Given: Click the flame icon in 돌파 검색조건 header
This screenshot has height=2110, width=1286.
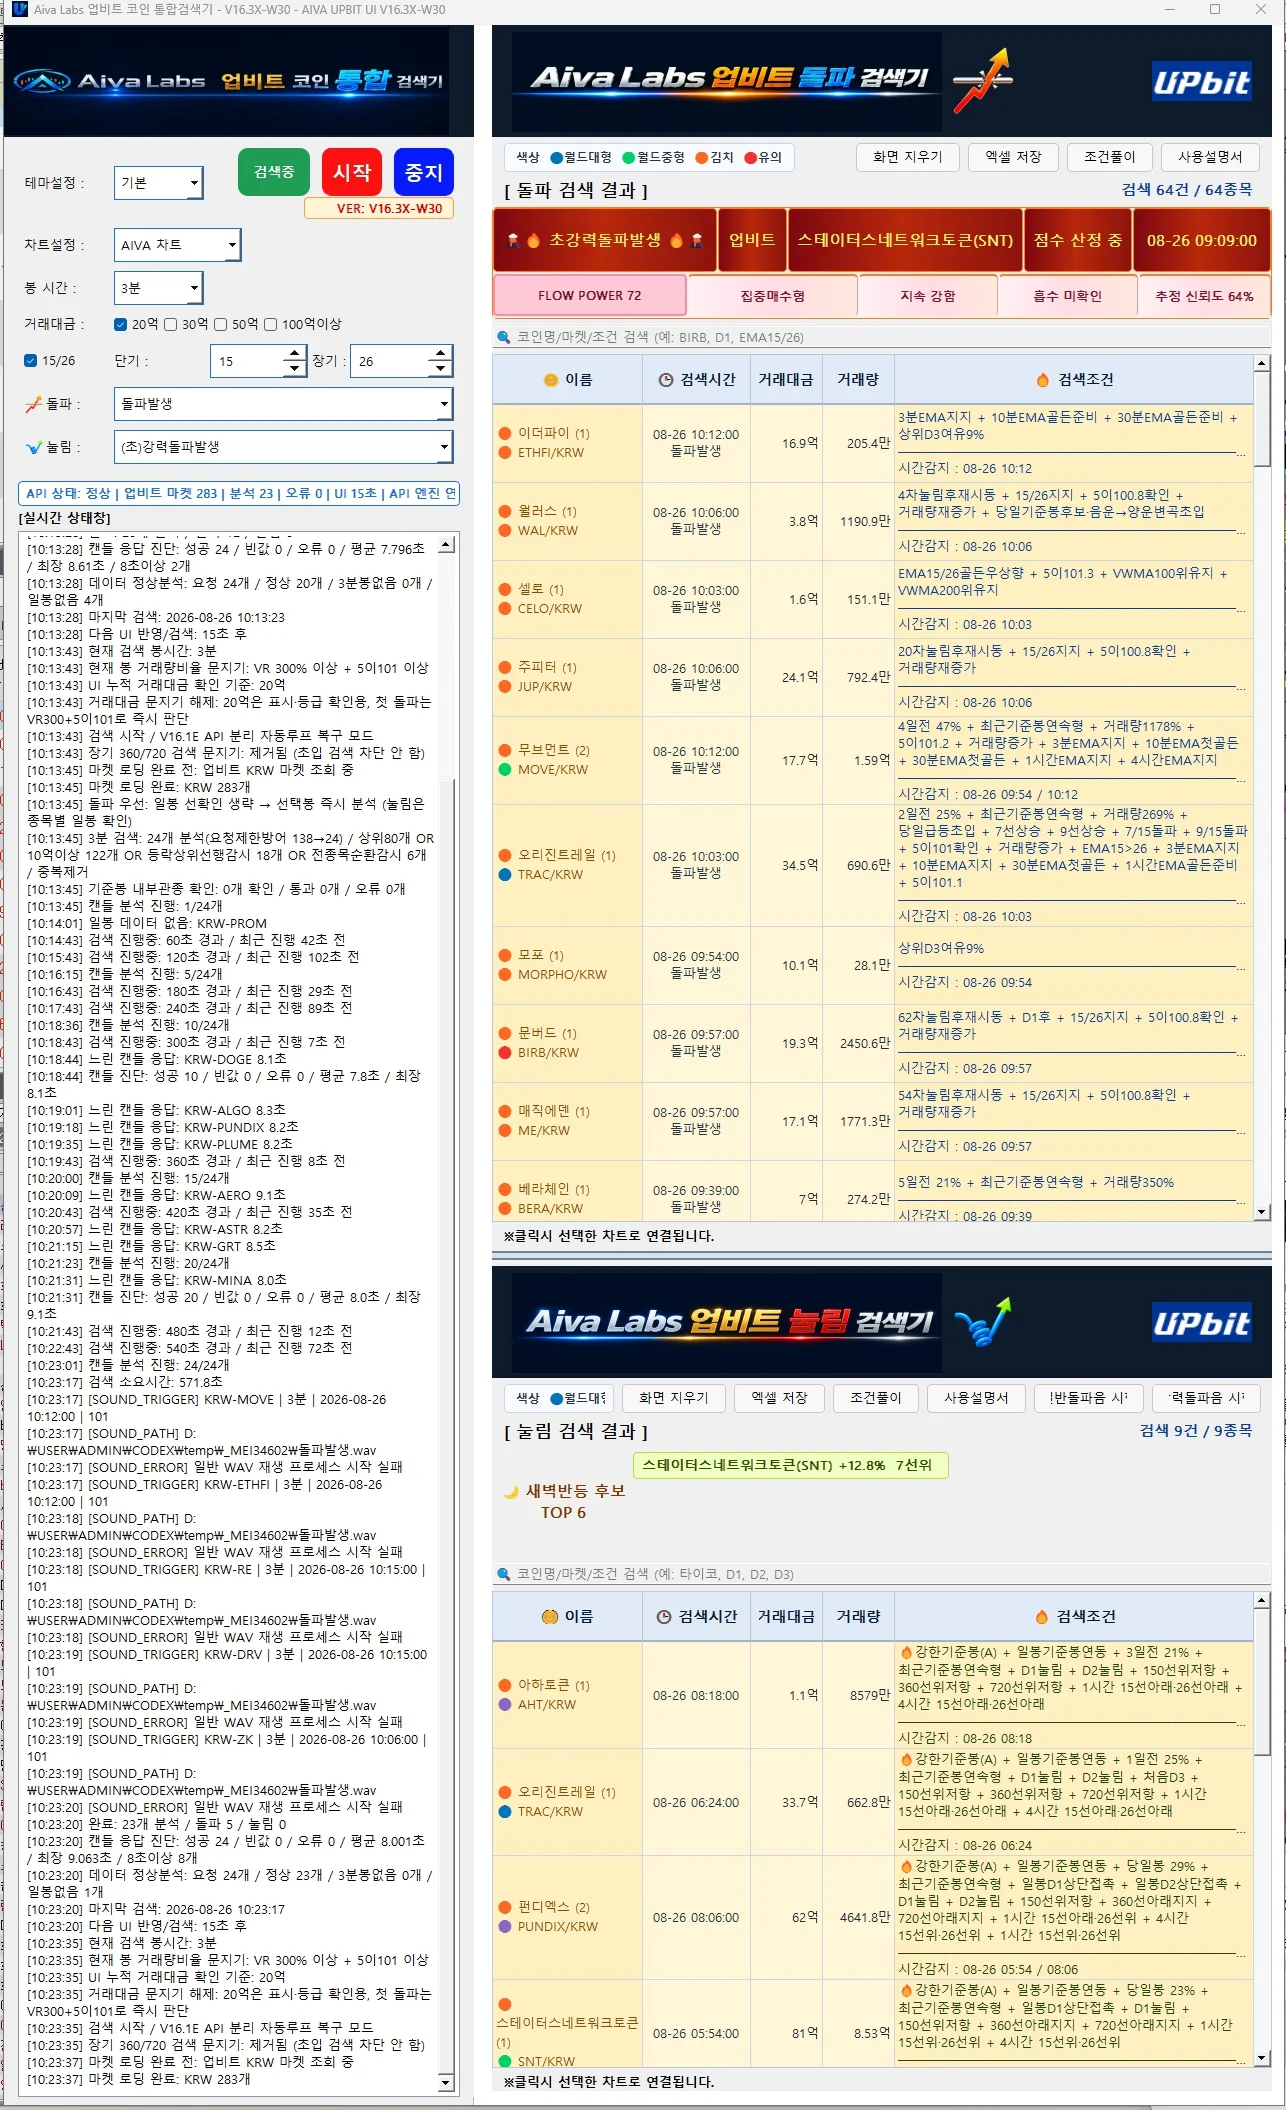Looking at the screenshot, I should tap(1043, 380).
